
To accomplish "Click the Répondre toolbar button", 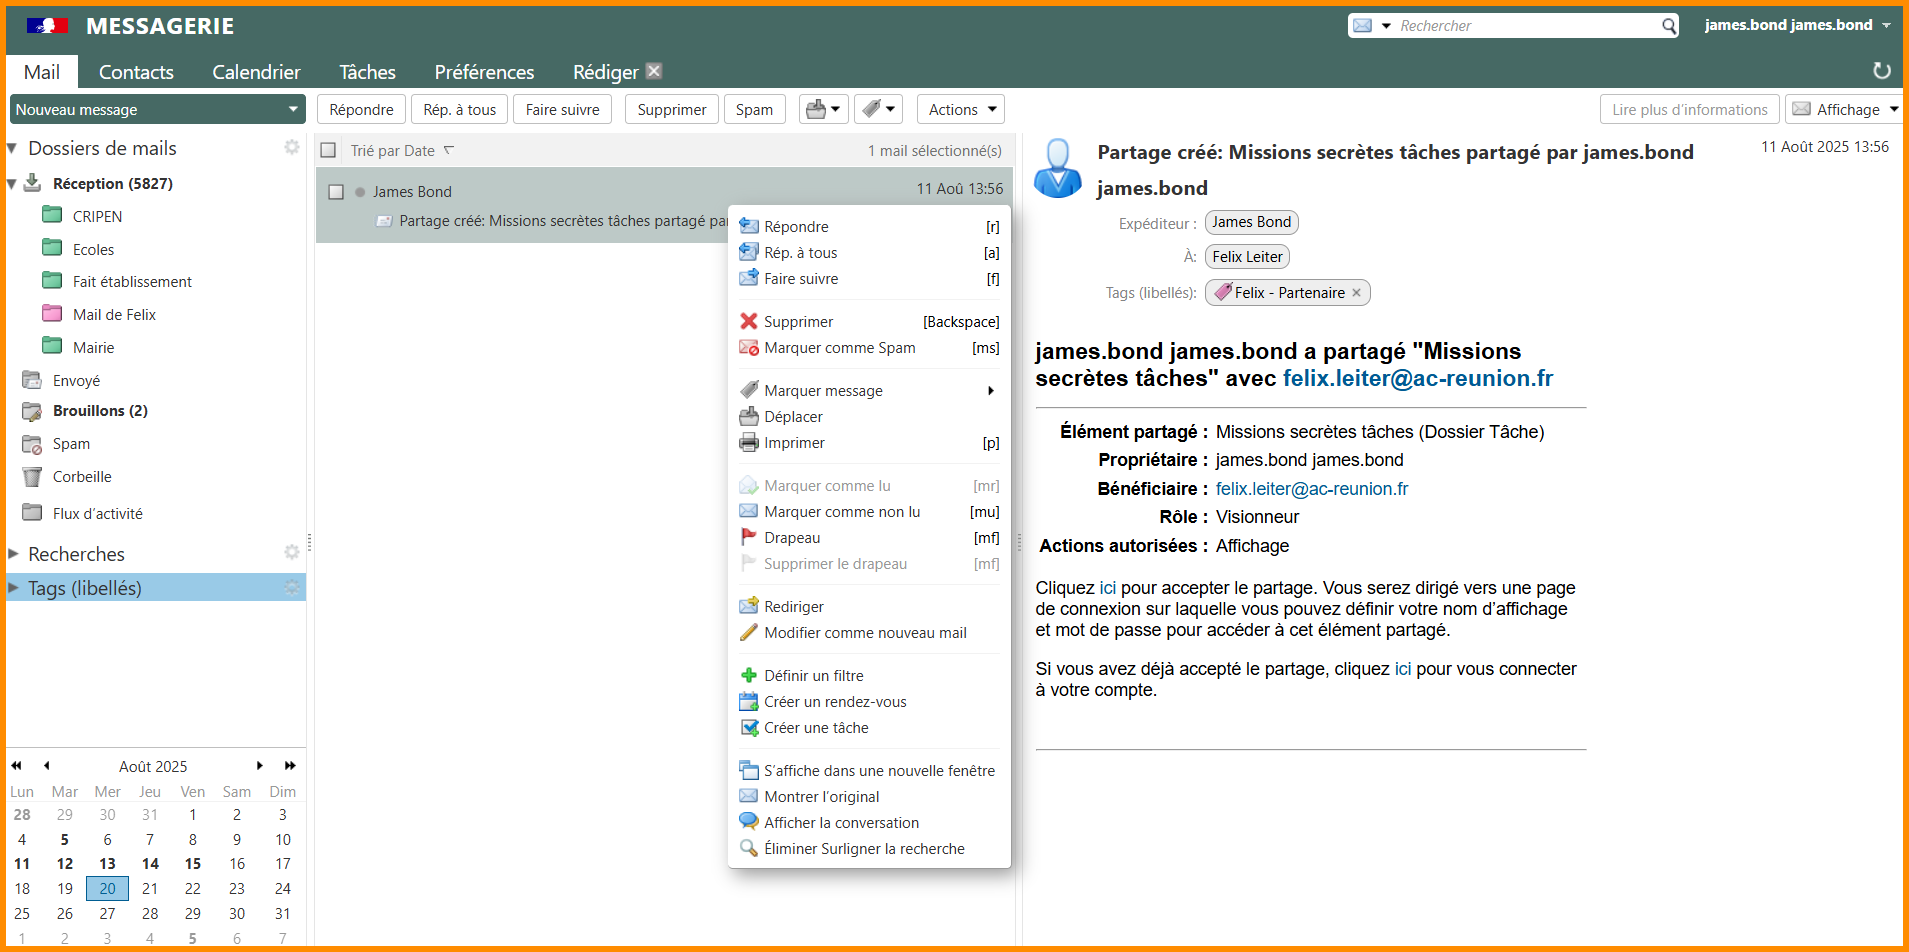I will [x=361, y=109].
